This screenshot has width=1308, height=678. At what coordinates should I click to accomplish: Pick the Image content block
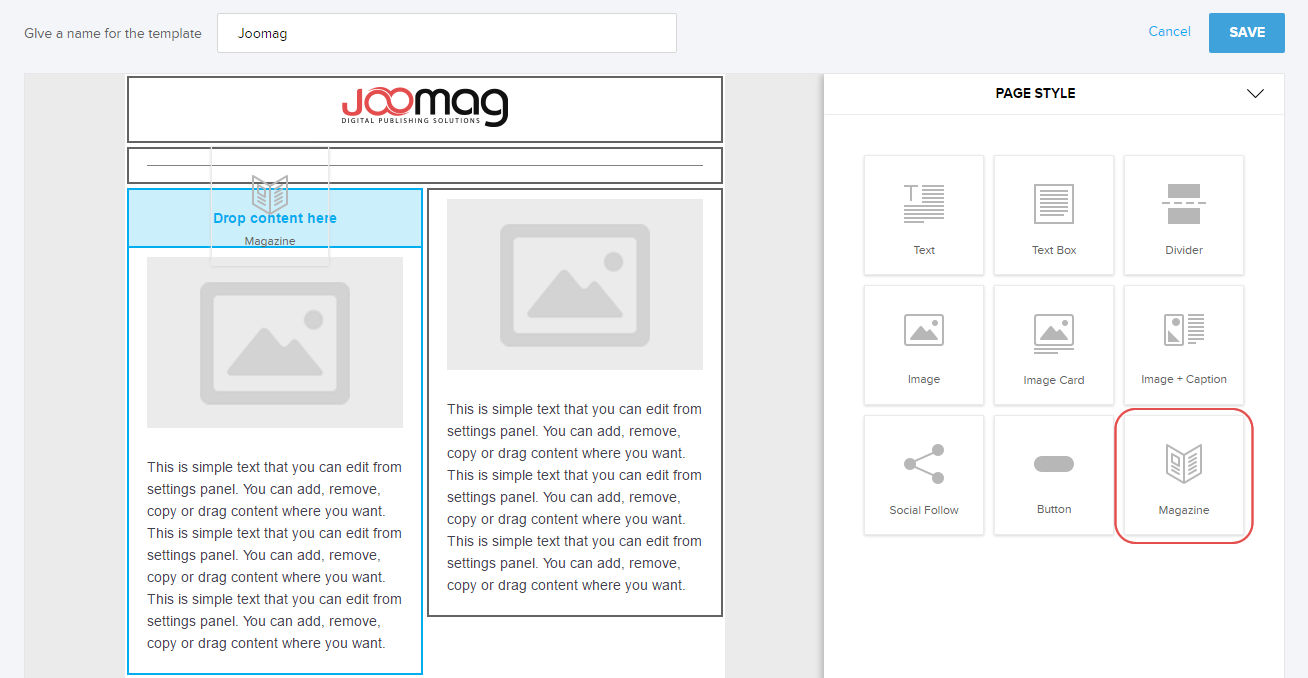pyautogui.click(x=923, y=344)
